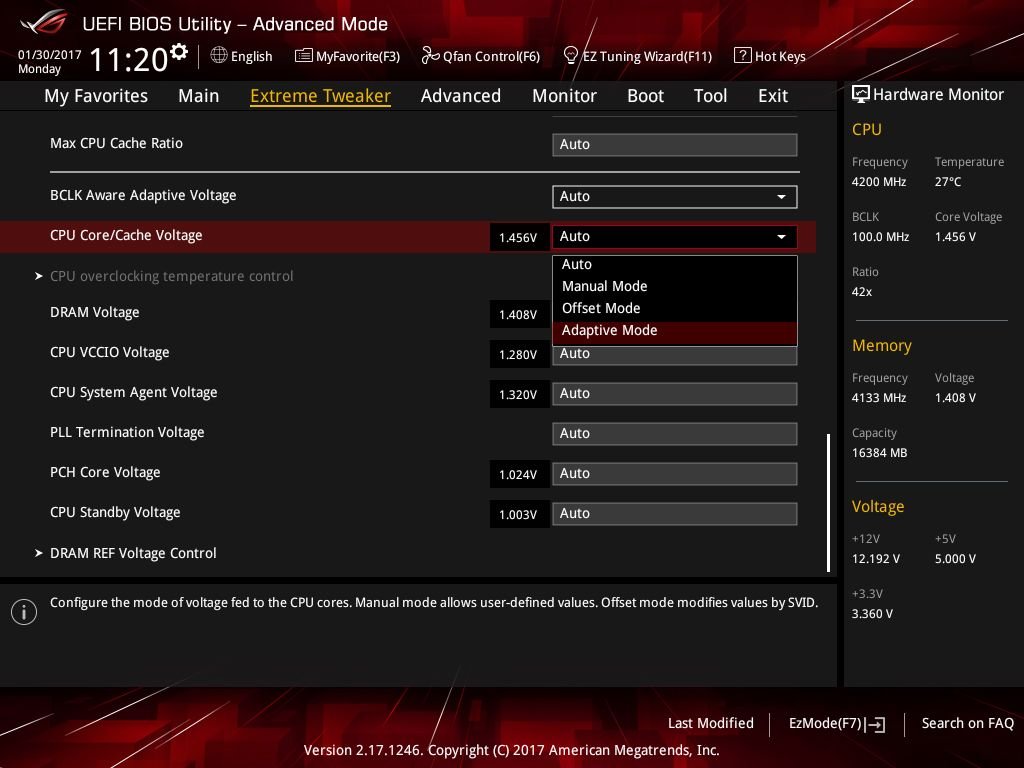Launch Qfan Control fan icon
Viewport: 1024px width, 768px height.
pos(430,56)
